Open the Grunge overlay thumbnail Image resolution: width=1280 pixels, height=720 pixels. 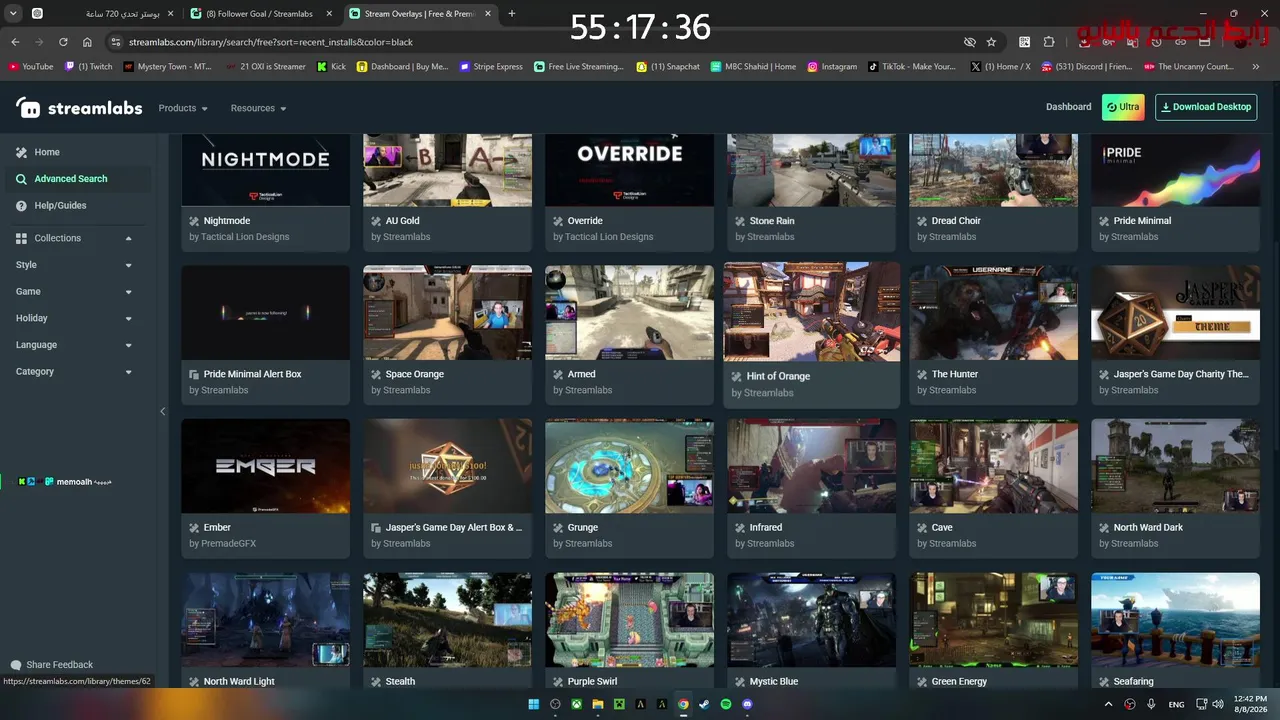(x=629, y=466)
